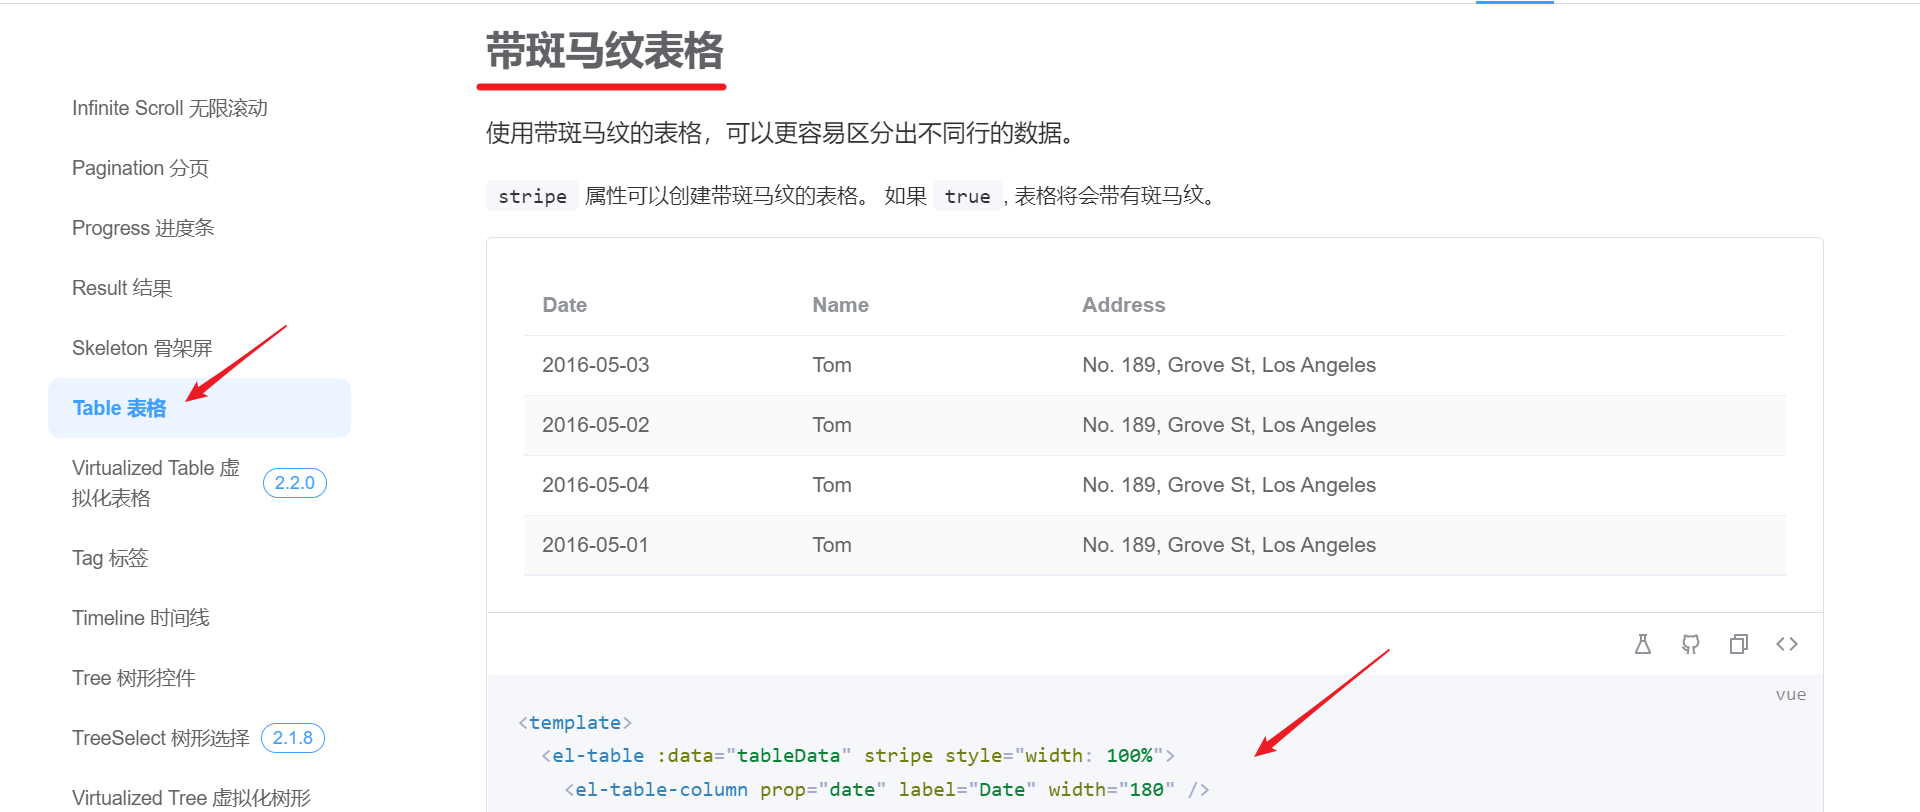Click the 2016-05-03 date cell
1920x812 pixels.
pyautogui.click(x=596, y=365)
